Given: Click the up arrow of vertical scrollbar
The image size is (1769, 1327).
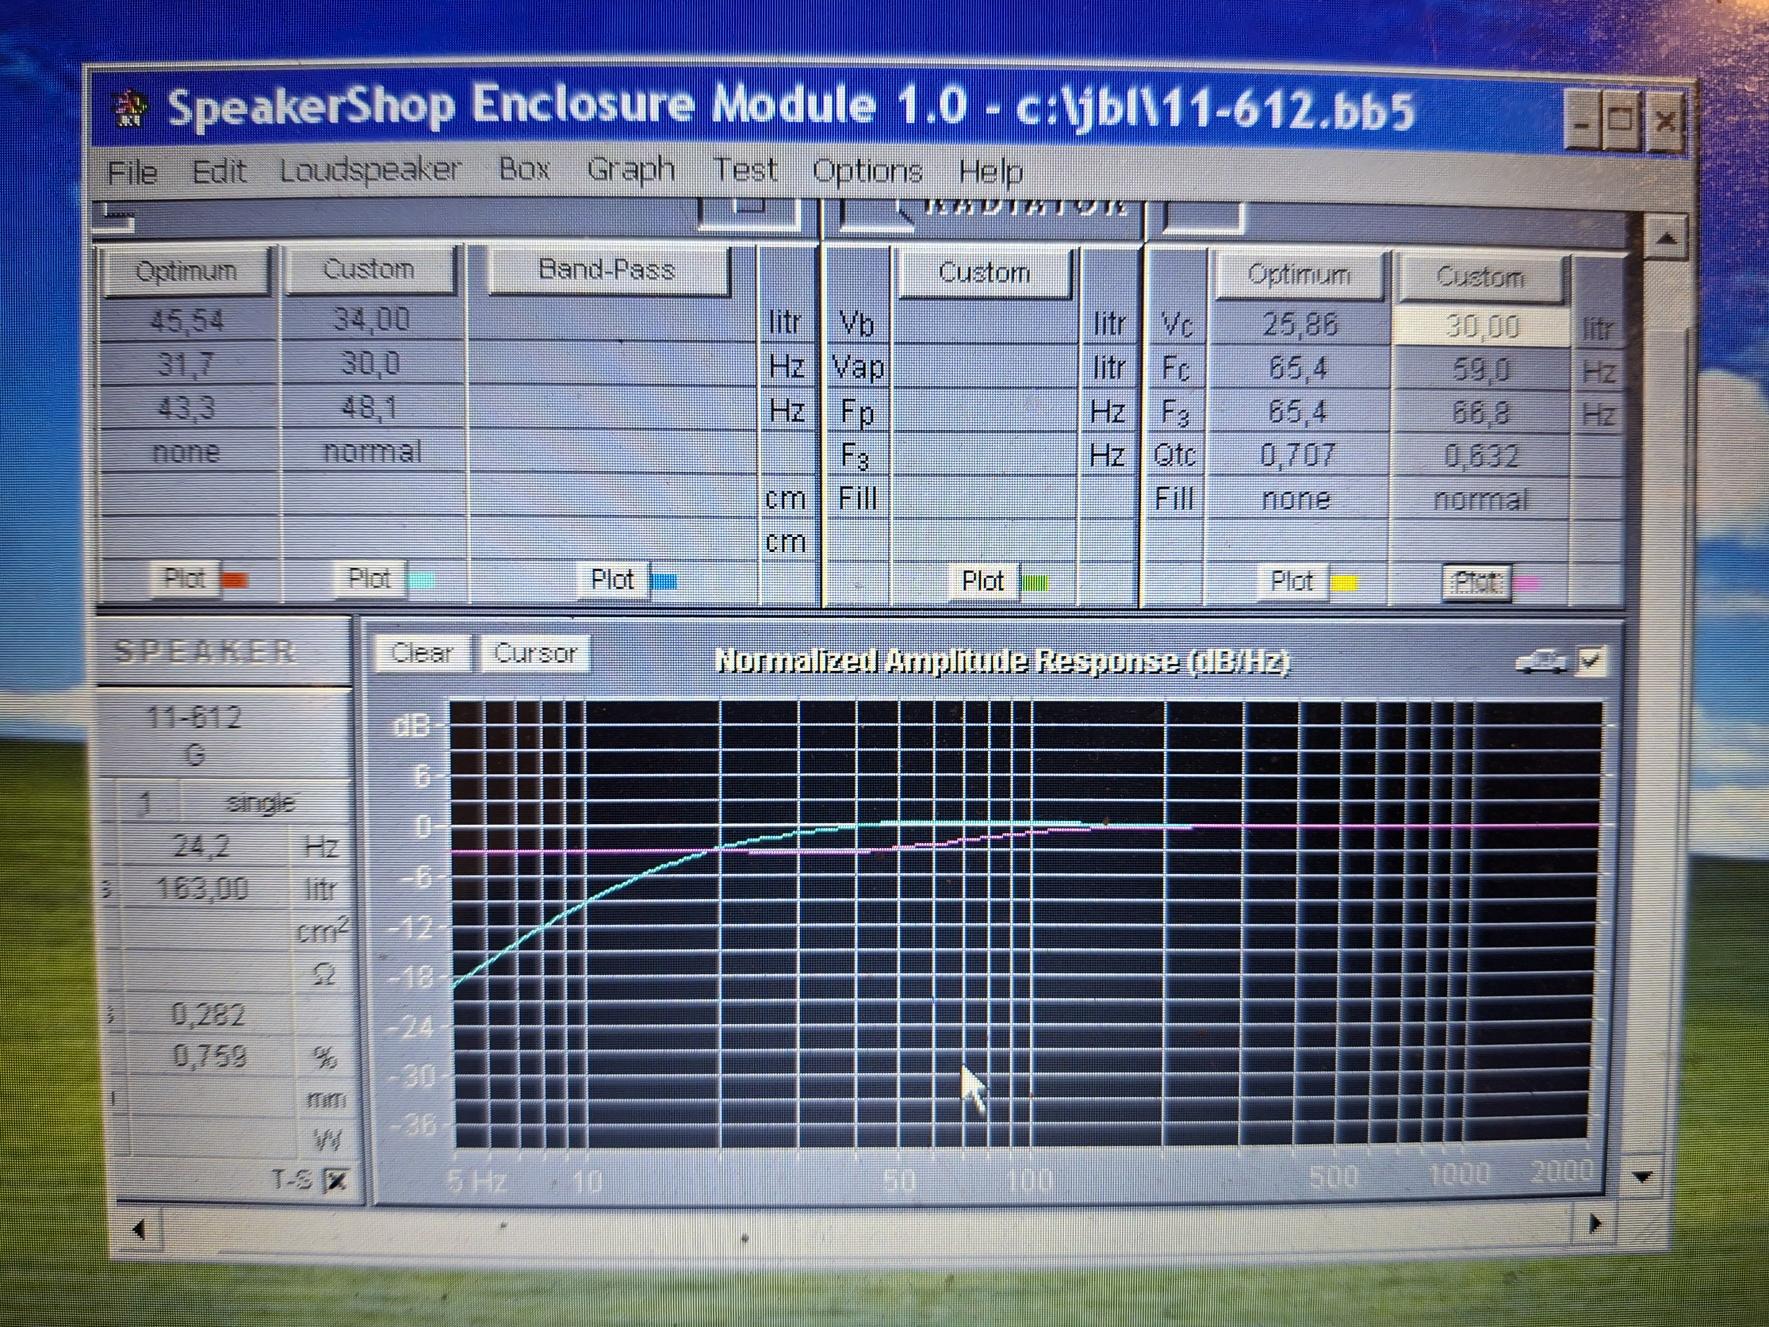Looking at the screenshot, I should (x=1665, y=238).
